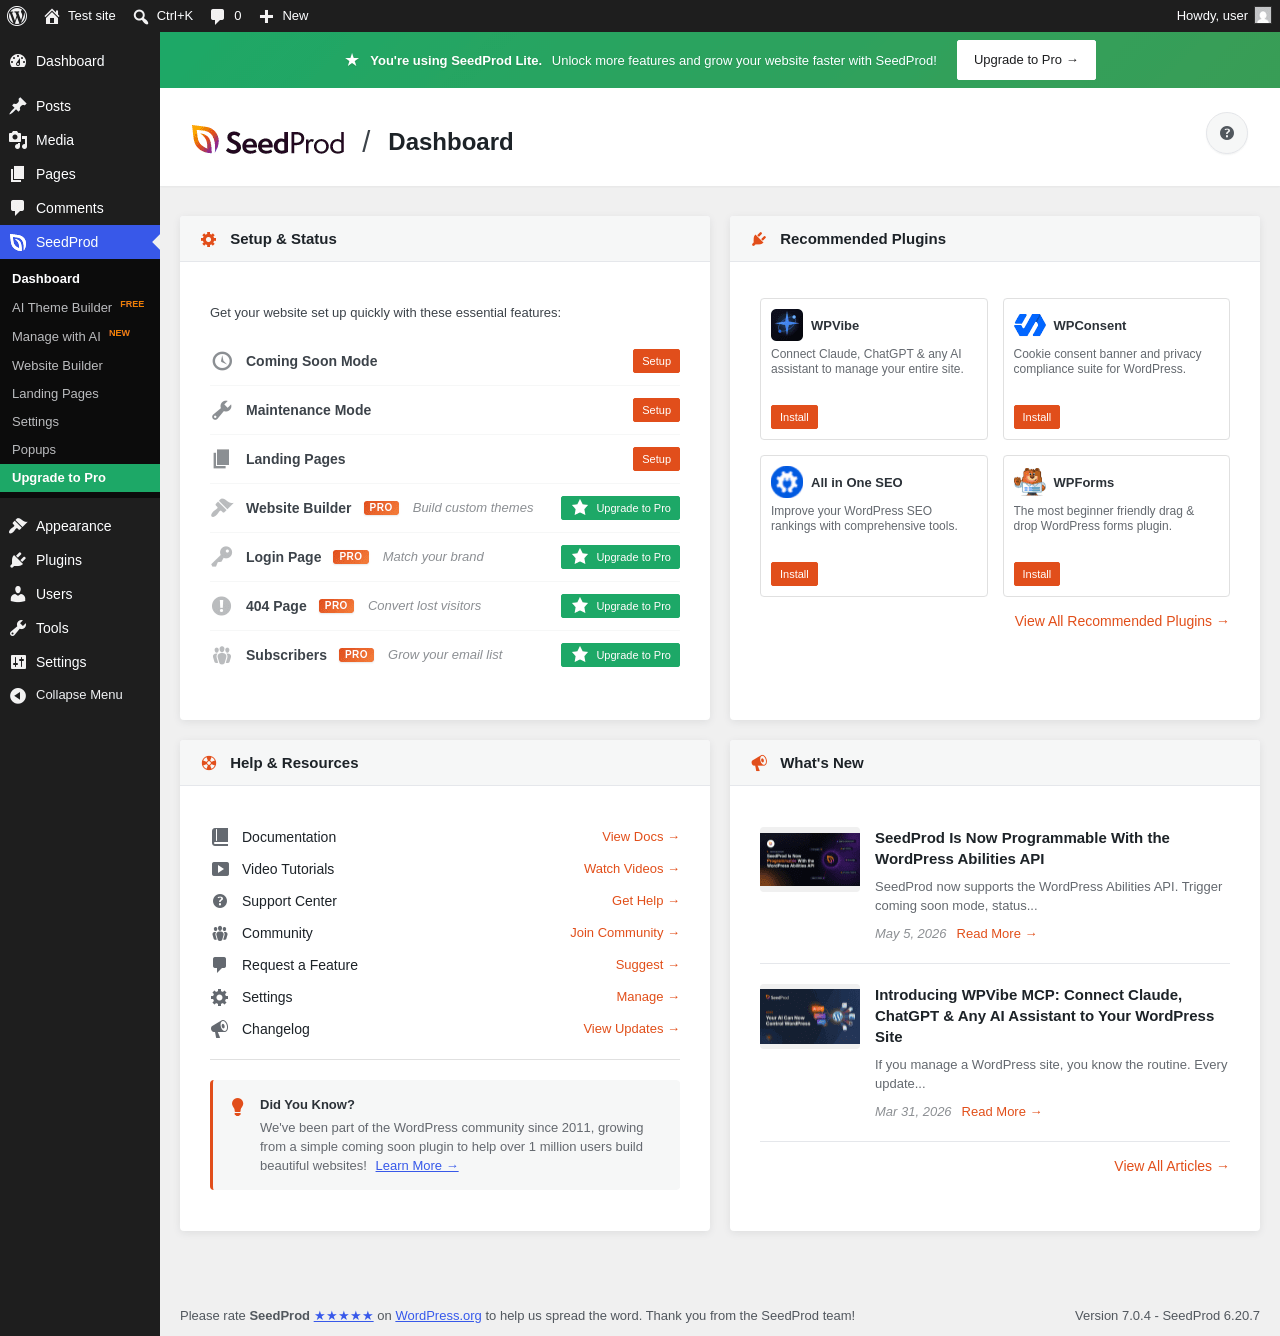Click the Did You Know lightbulb icon
1280x1336 pixels.
click(x=237, y=1107)
